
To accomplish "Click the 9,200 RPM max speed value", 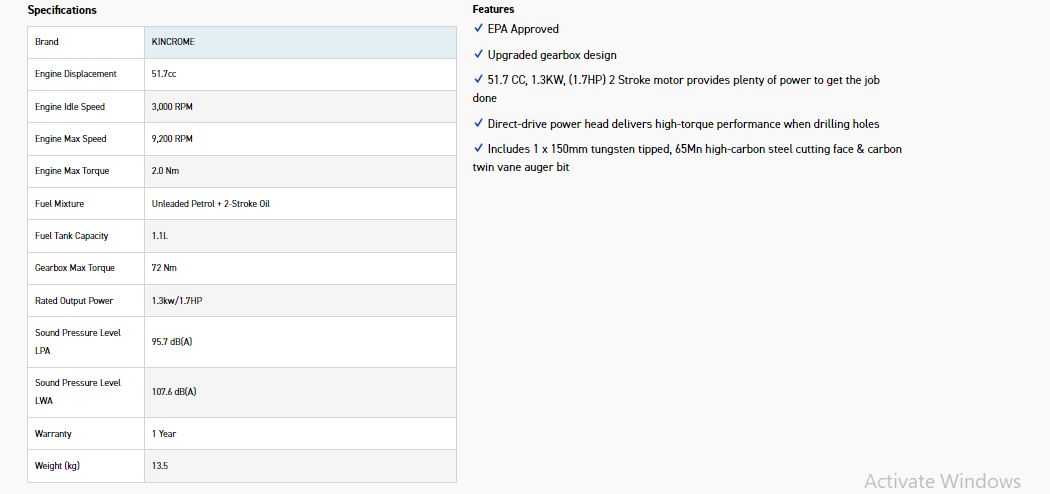I will [172, 139].
